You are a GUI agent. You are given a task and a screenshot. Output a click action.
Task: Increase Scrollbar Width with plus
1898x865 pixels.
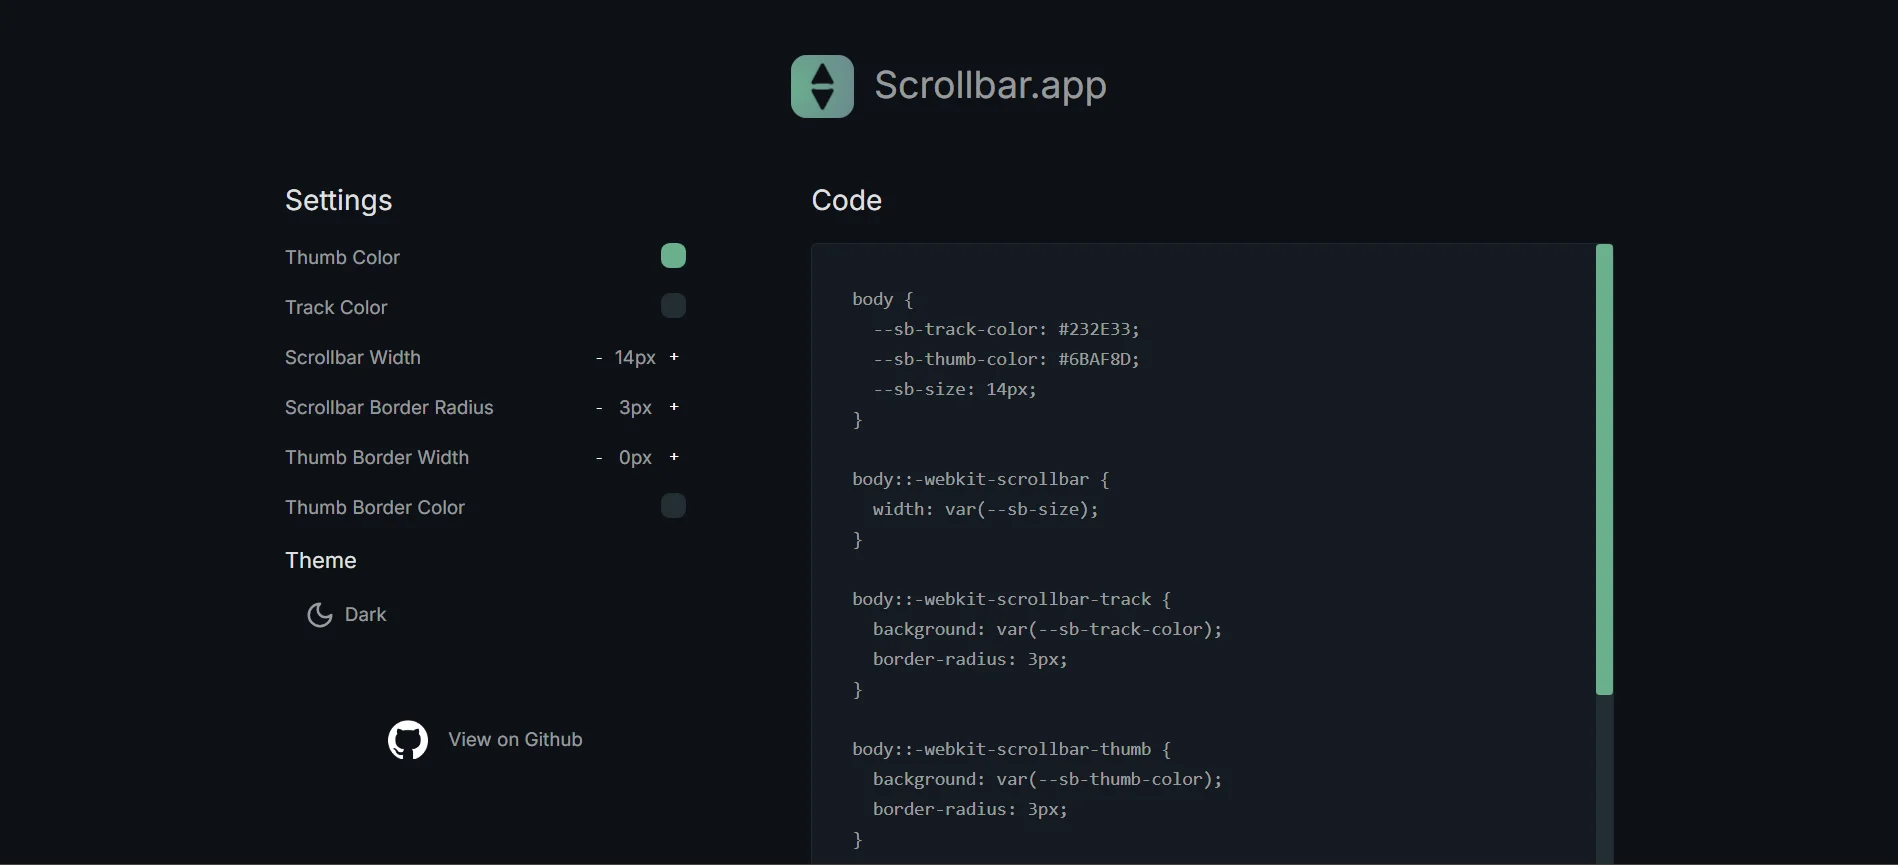674,357
